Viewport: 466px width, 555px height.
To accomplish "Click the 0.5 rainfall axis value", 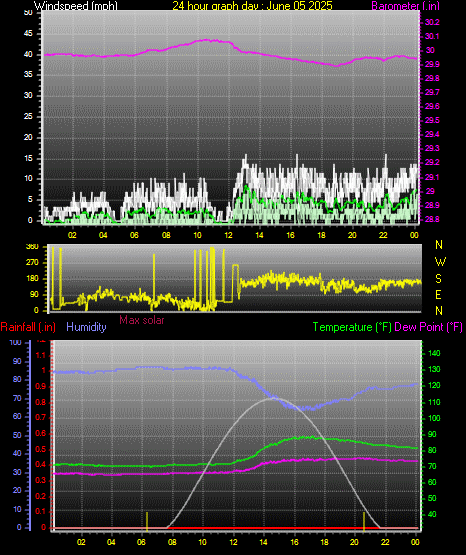I will pyautogui.click(x=41, y=450).
